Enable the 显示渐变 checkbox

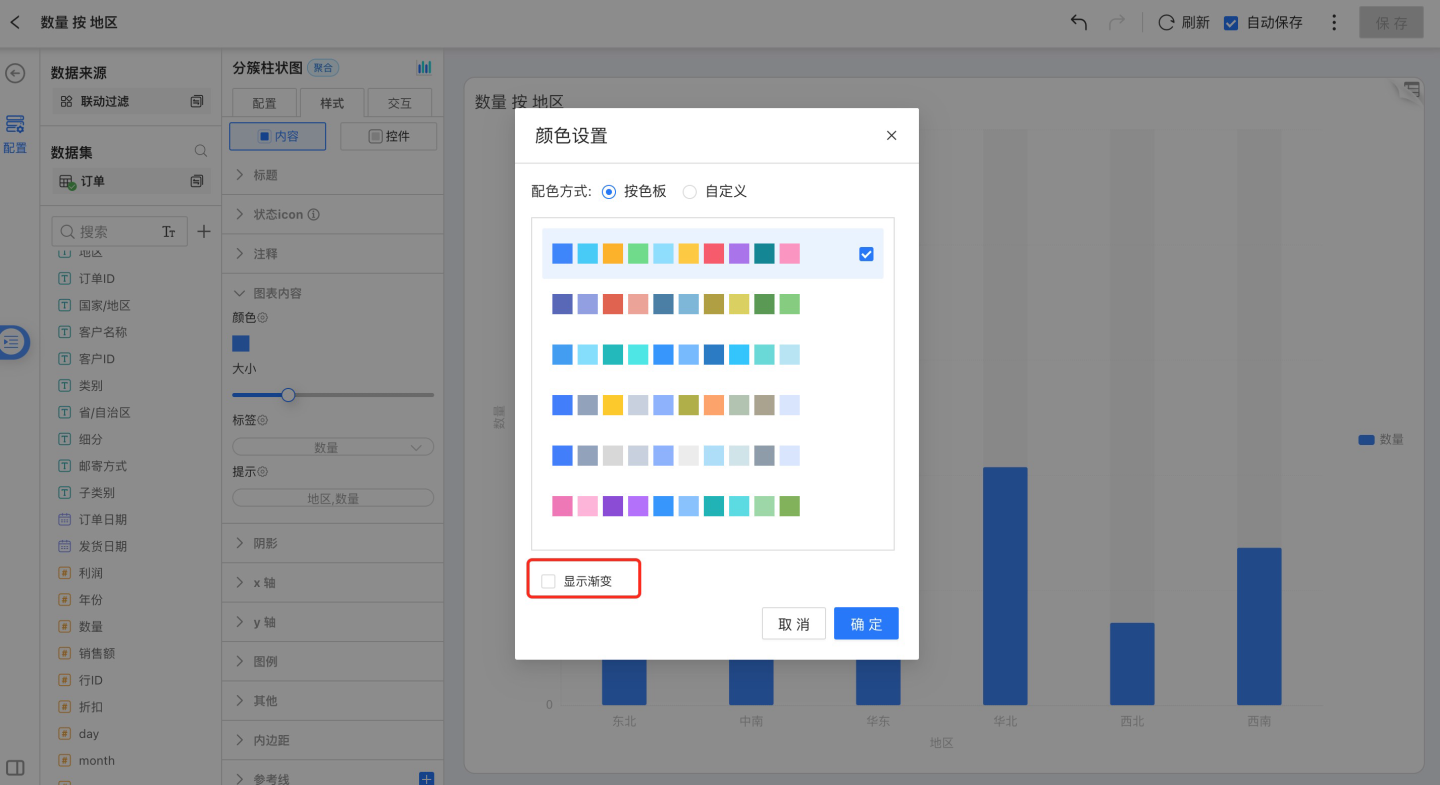548,581
